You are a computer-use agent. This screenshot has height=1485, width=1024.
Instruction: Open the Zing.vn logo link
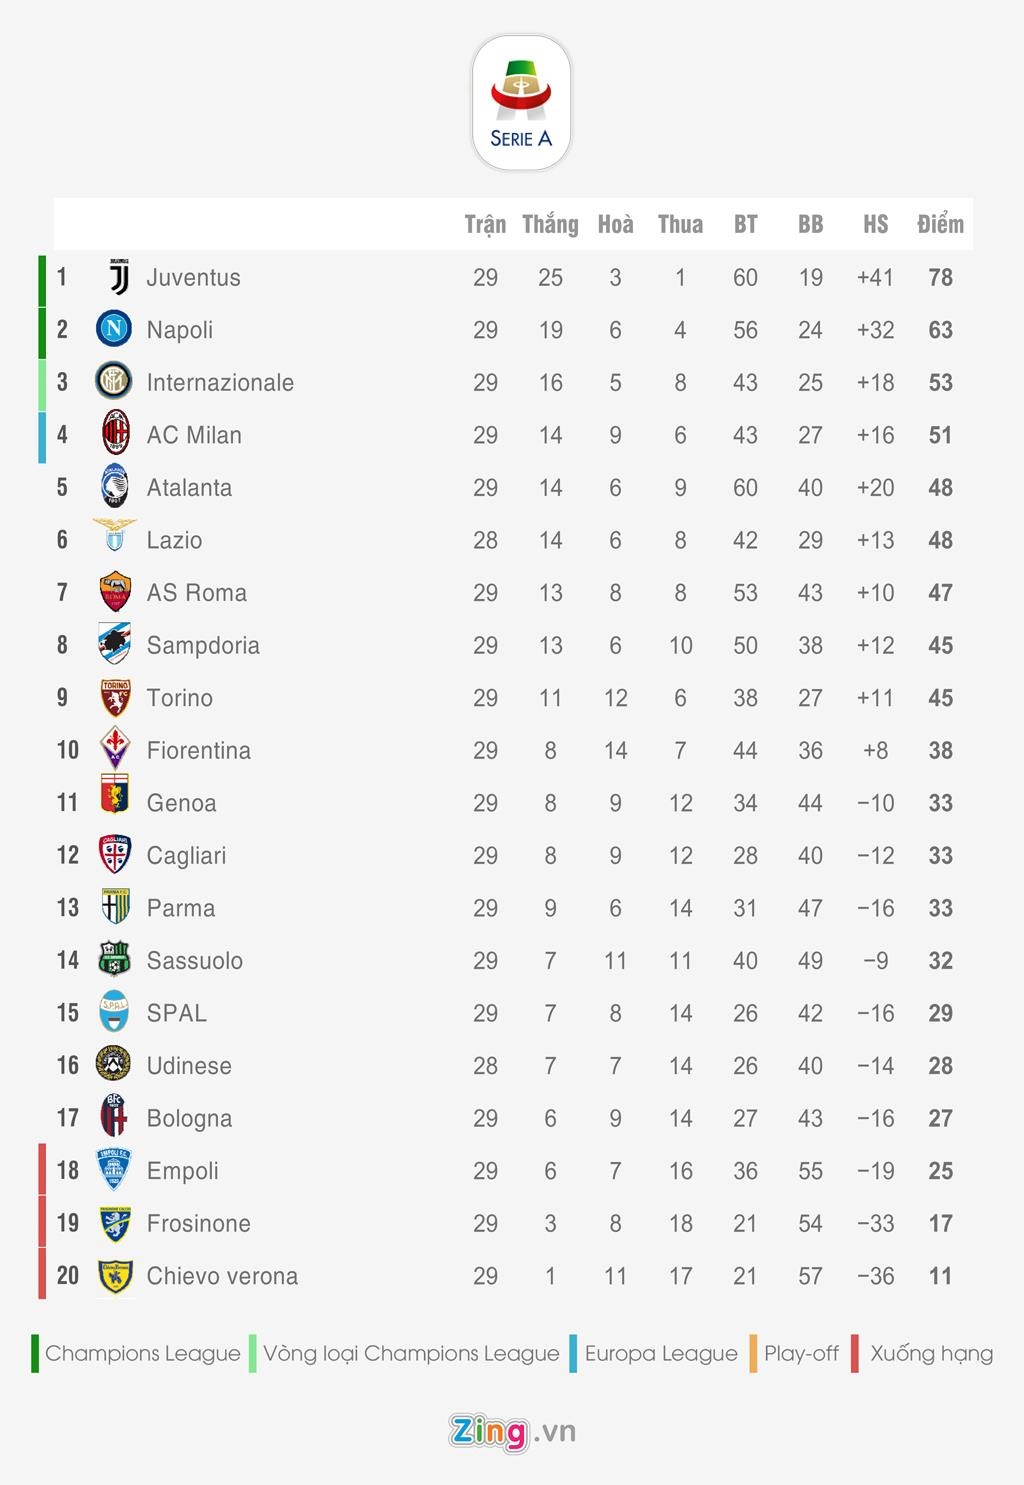[x=512, y=1432]
